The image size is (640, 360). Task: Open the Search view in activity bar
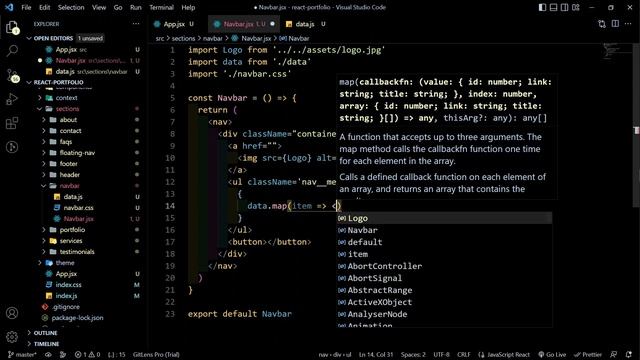point(12,51)
